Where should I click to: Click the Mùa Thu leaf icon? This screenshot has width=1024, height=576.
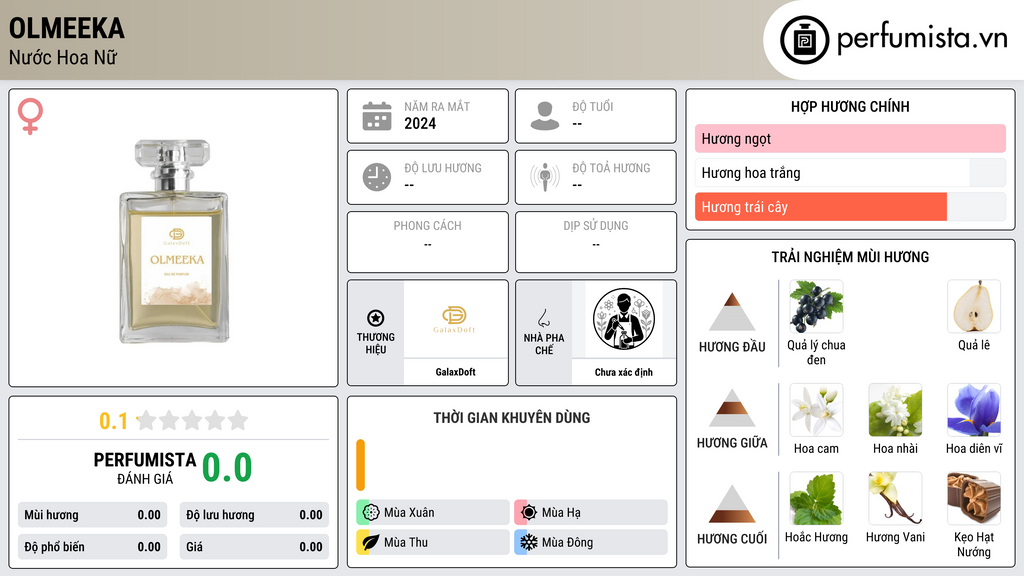[x=371, y=542]
